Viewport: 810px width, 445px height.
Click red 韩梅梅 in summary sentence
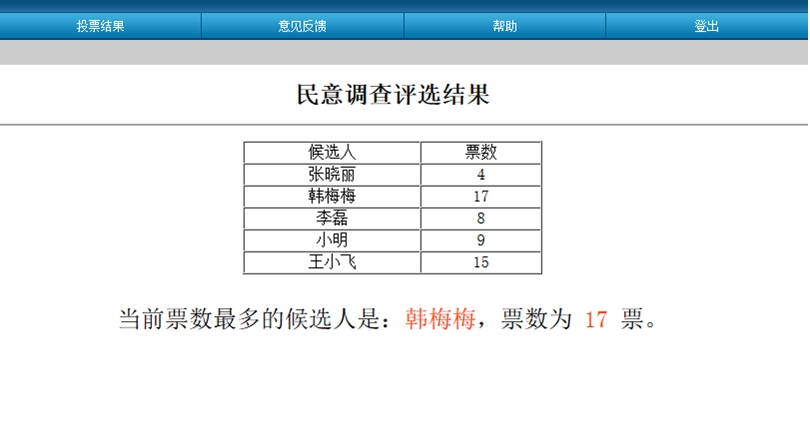440,319
